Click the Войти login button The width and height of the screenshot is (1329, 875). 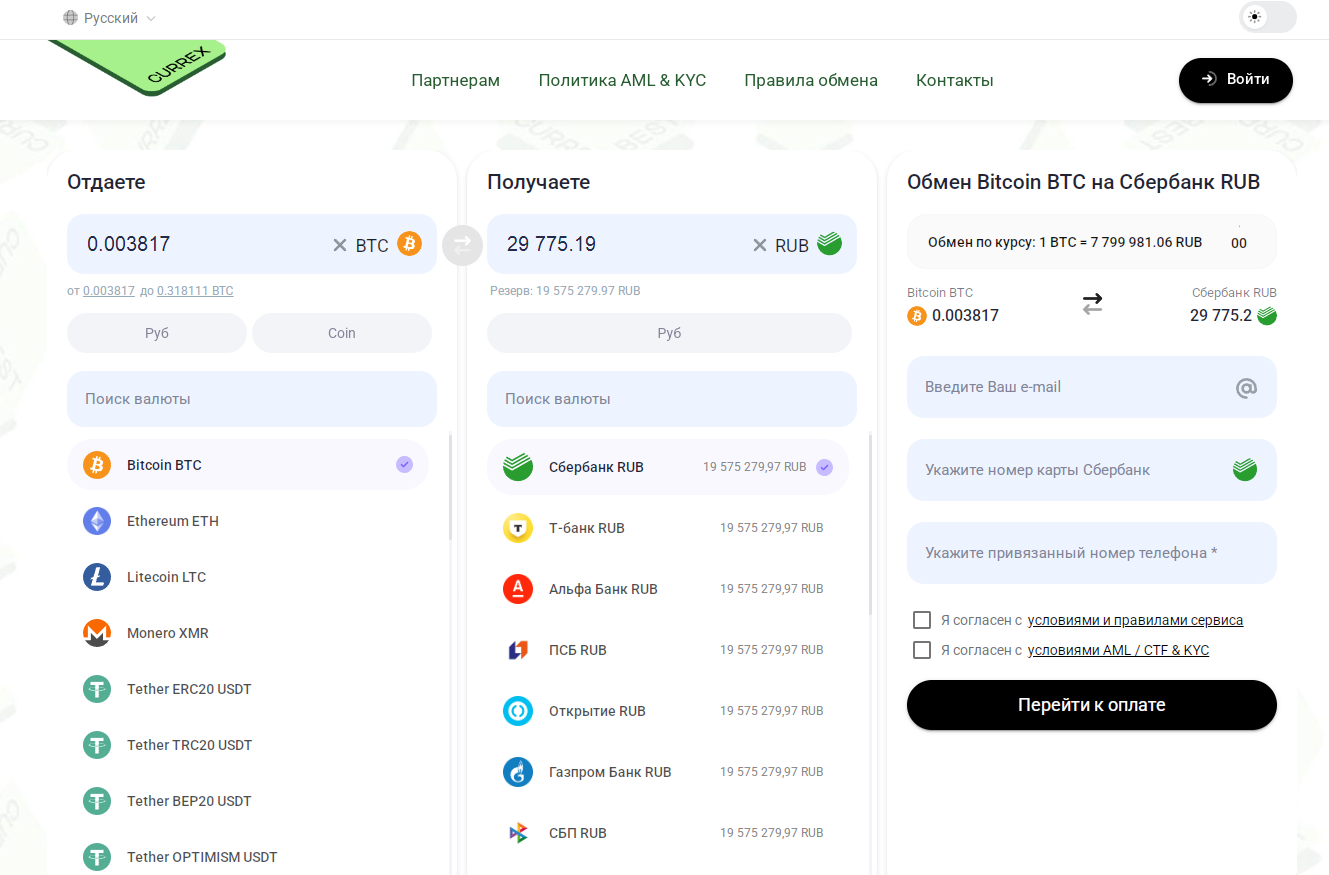coord(1235,80)
